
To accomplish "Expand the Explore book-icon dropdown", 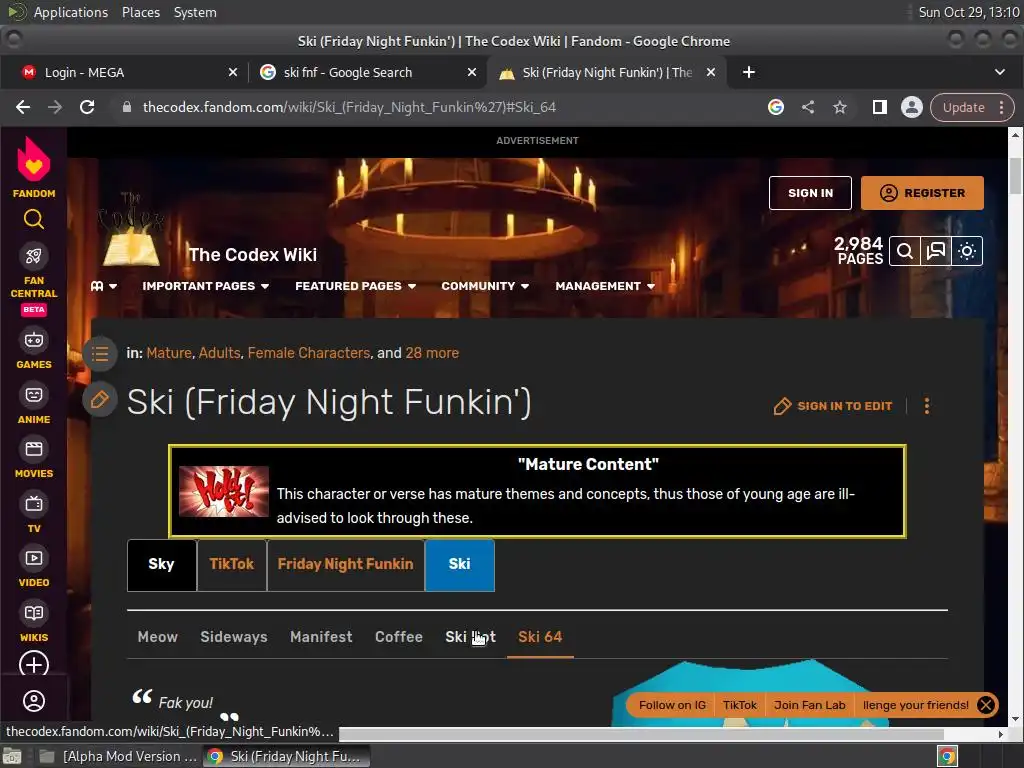I will click(104, 286).
